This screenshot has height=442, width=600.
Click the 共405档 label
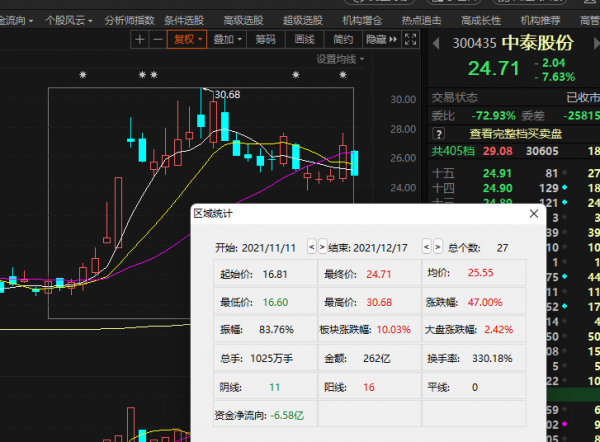[x=453, y=151]
